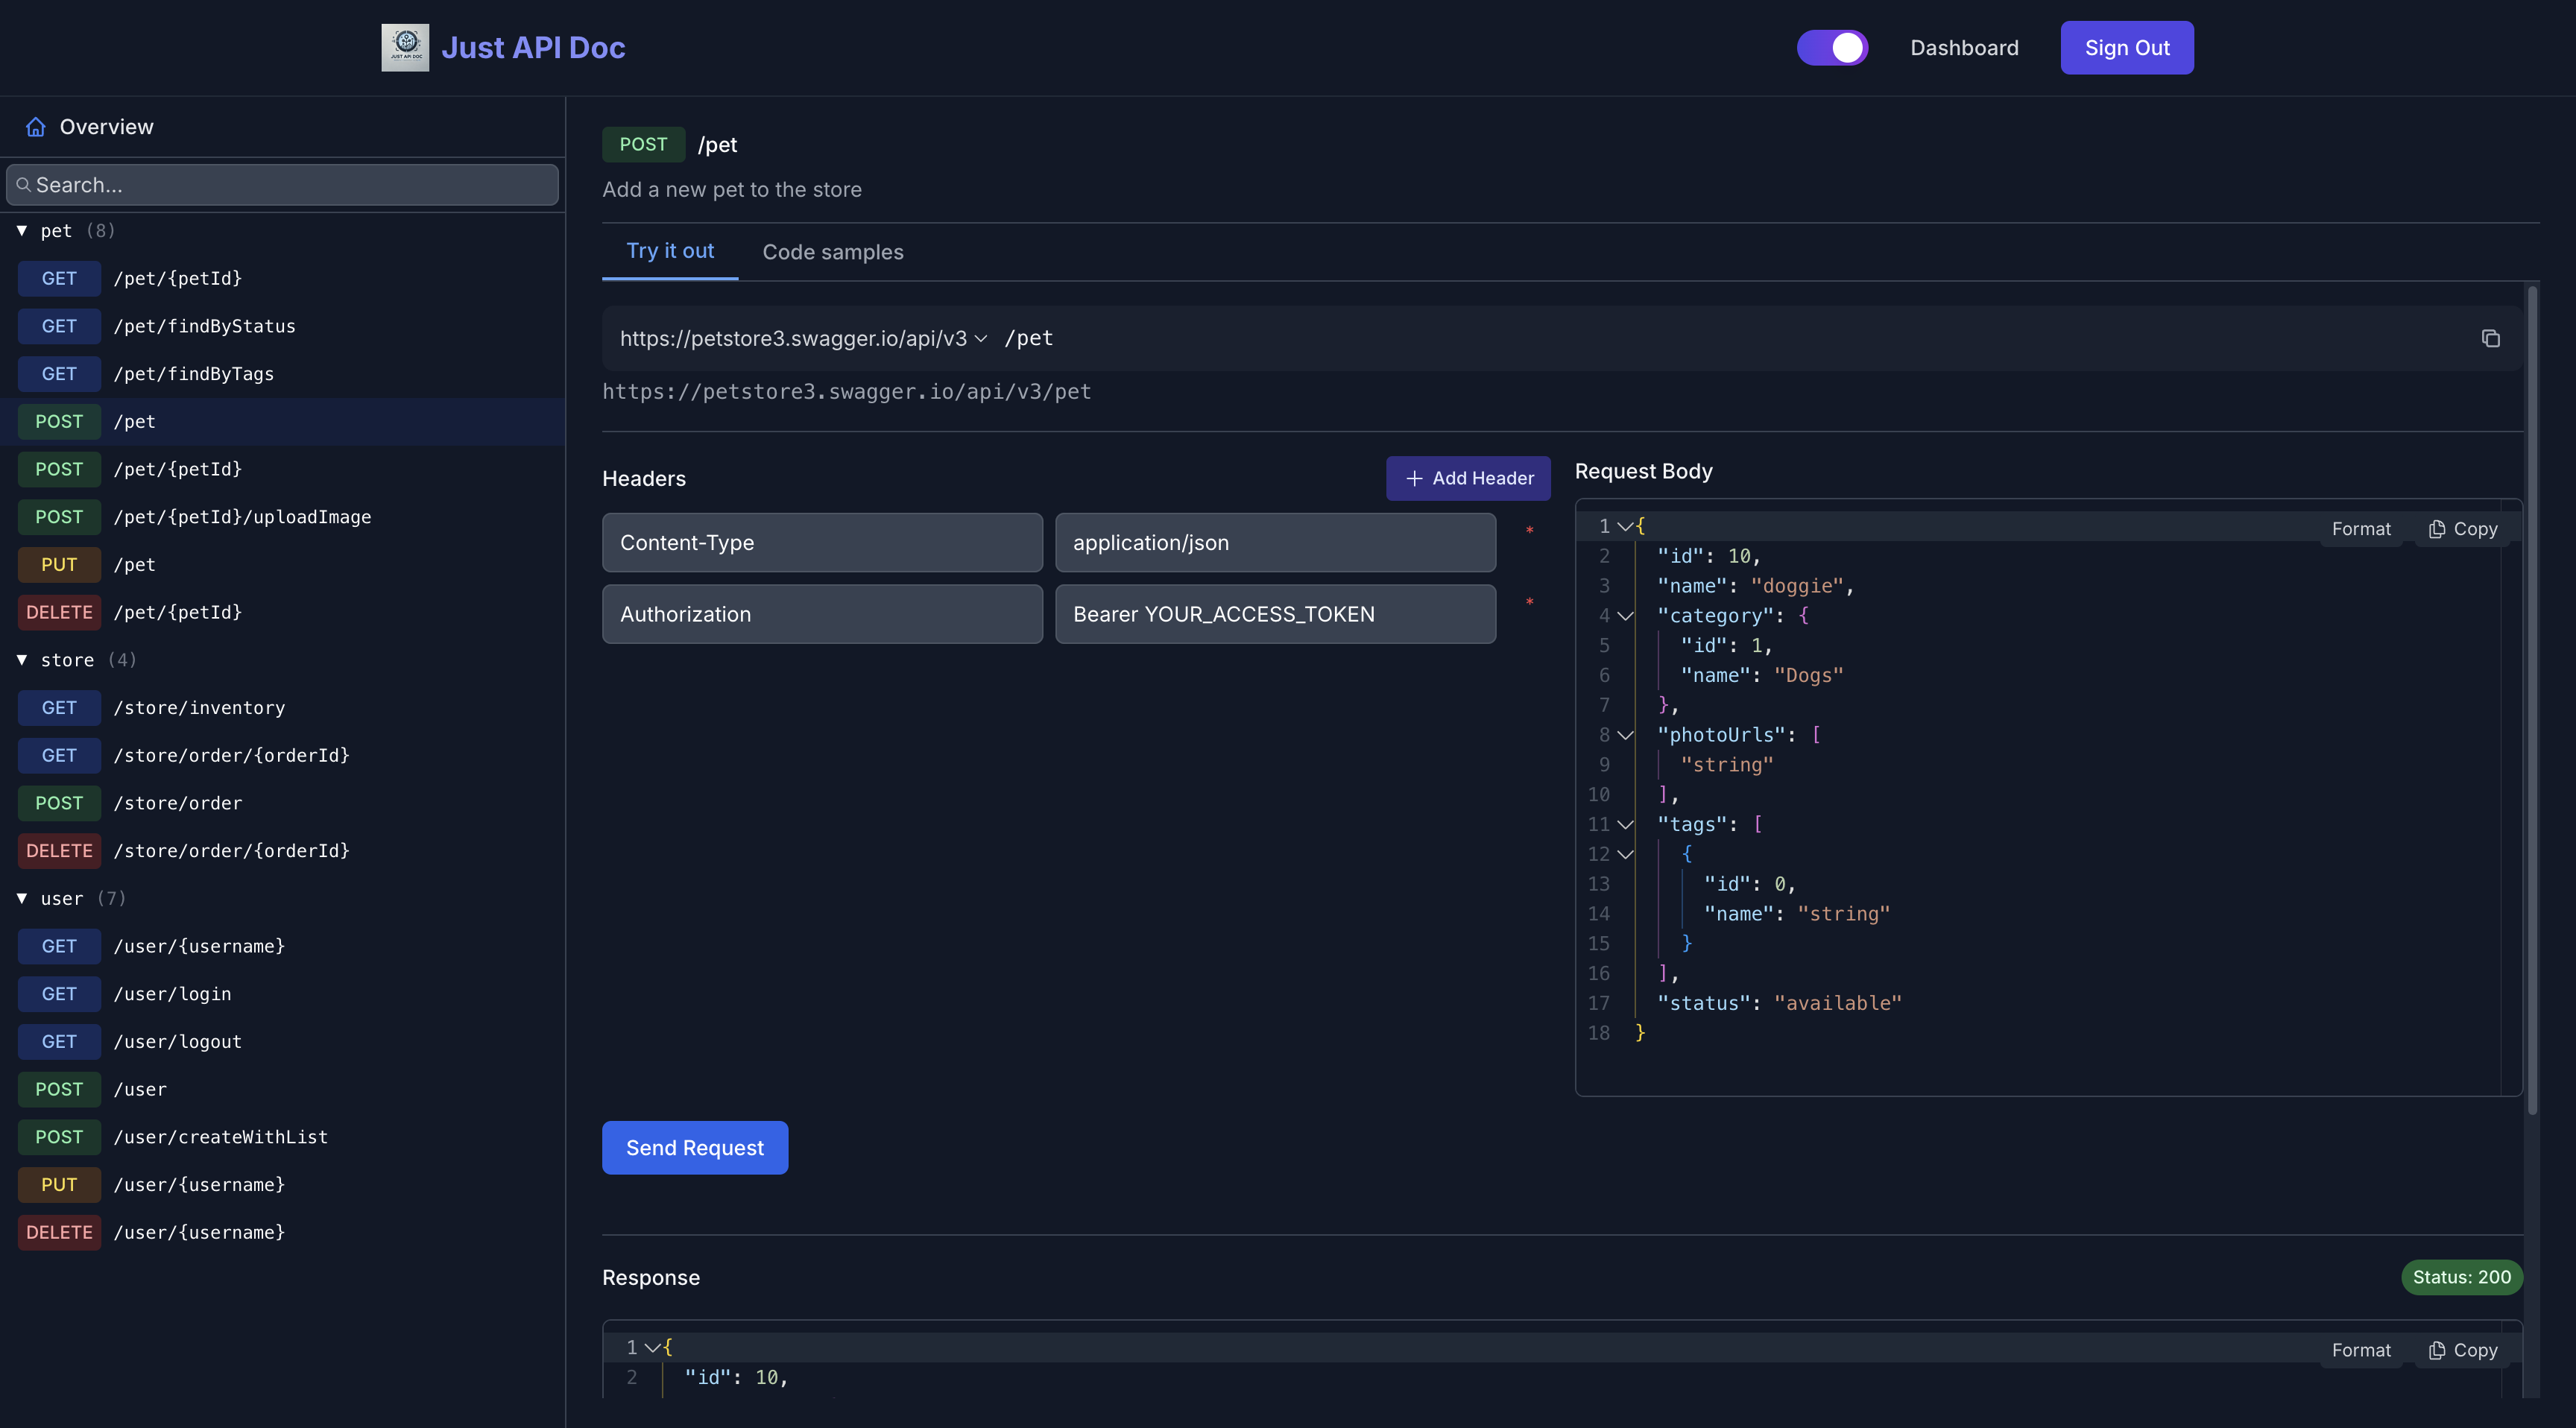Click the search magnifier icon in sidebar
The image size is (2576, 1428).
click(x=23, y=185)
